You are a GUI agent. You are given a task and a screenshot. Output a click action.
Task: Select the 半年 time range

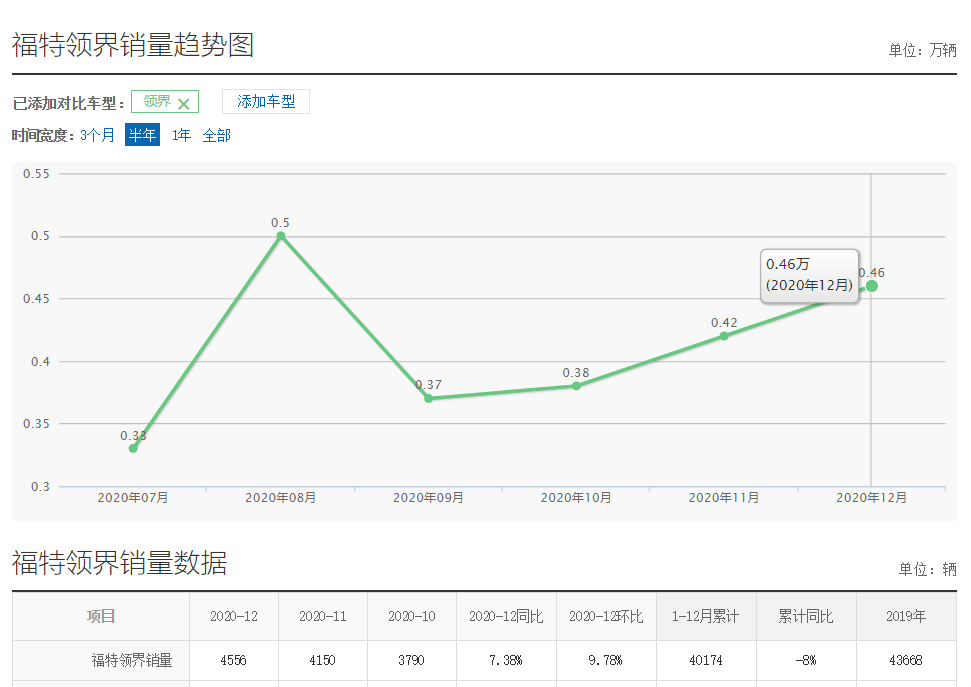142,135
